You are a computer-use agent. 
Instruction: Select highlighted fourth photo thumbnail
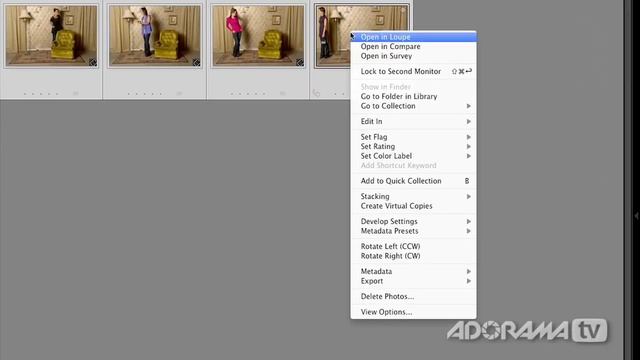pyautogui.click(x=332, y=36)
